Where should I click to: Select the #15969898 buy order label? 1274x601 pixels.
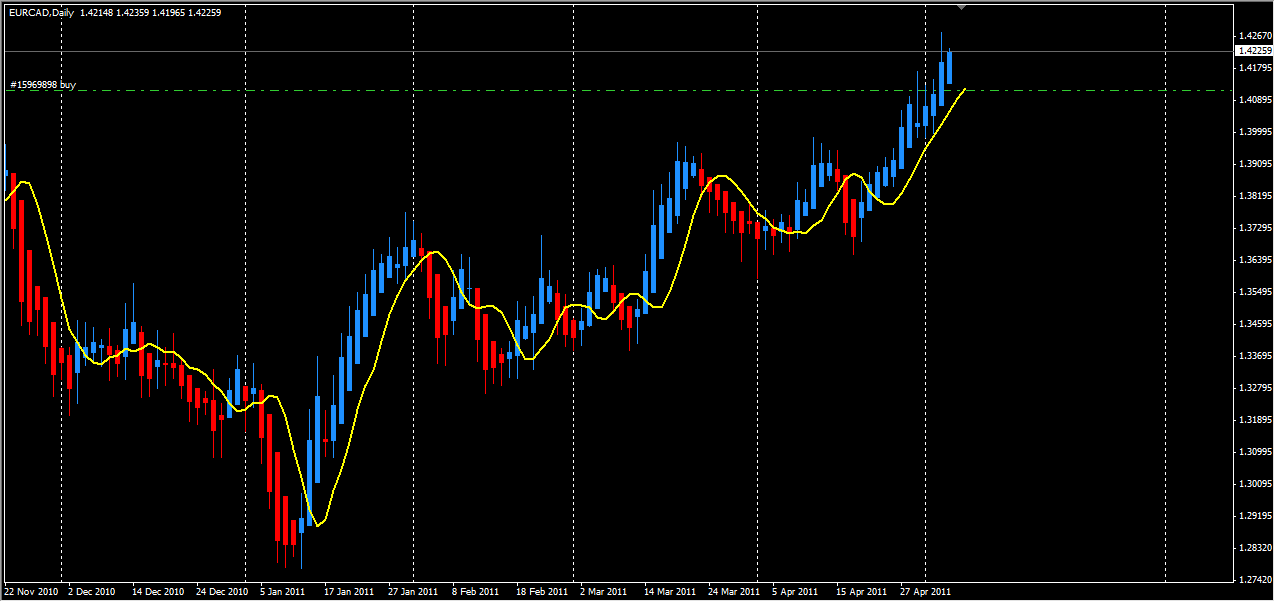[43, 85]
